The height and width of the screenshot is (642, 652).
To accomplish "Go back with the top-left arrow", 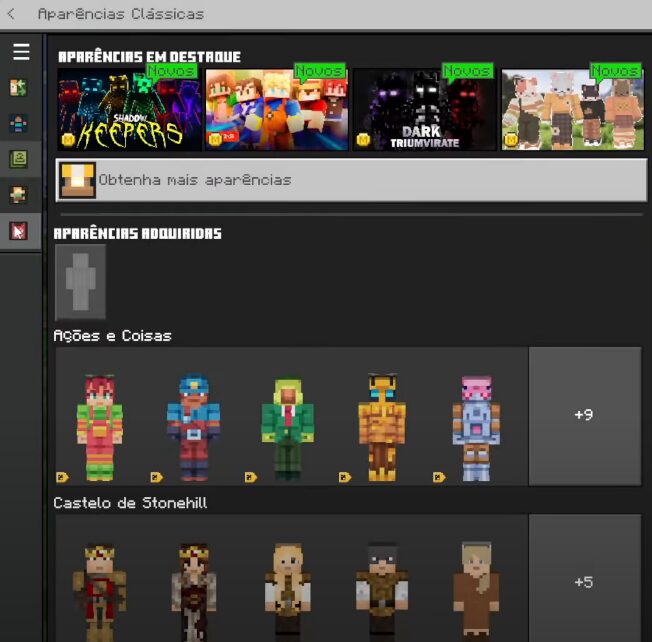I will coord(11,14).
